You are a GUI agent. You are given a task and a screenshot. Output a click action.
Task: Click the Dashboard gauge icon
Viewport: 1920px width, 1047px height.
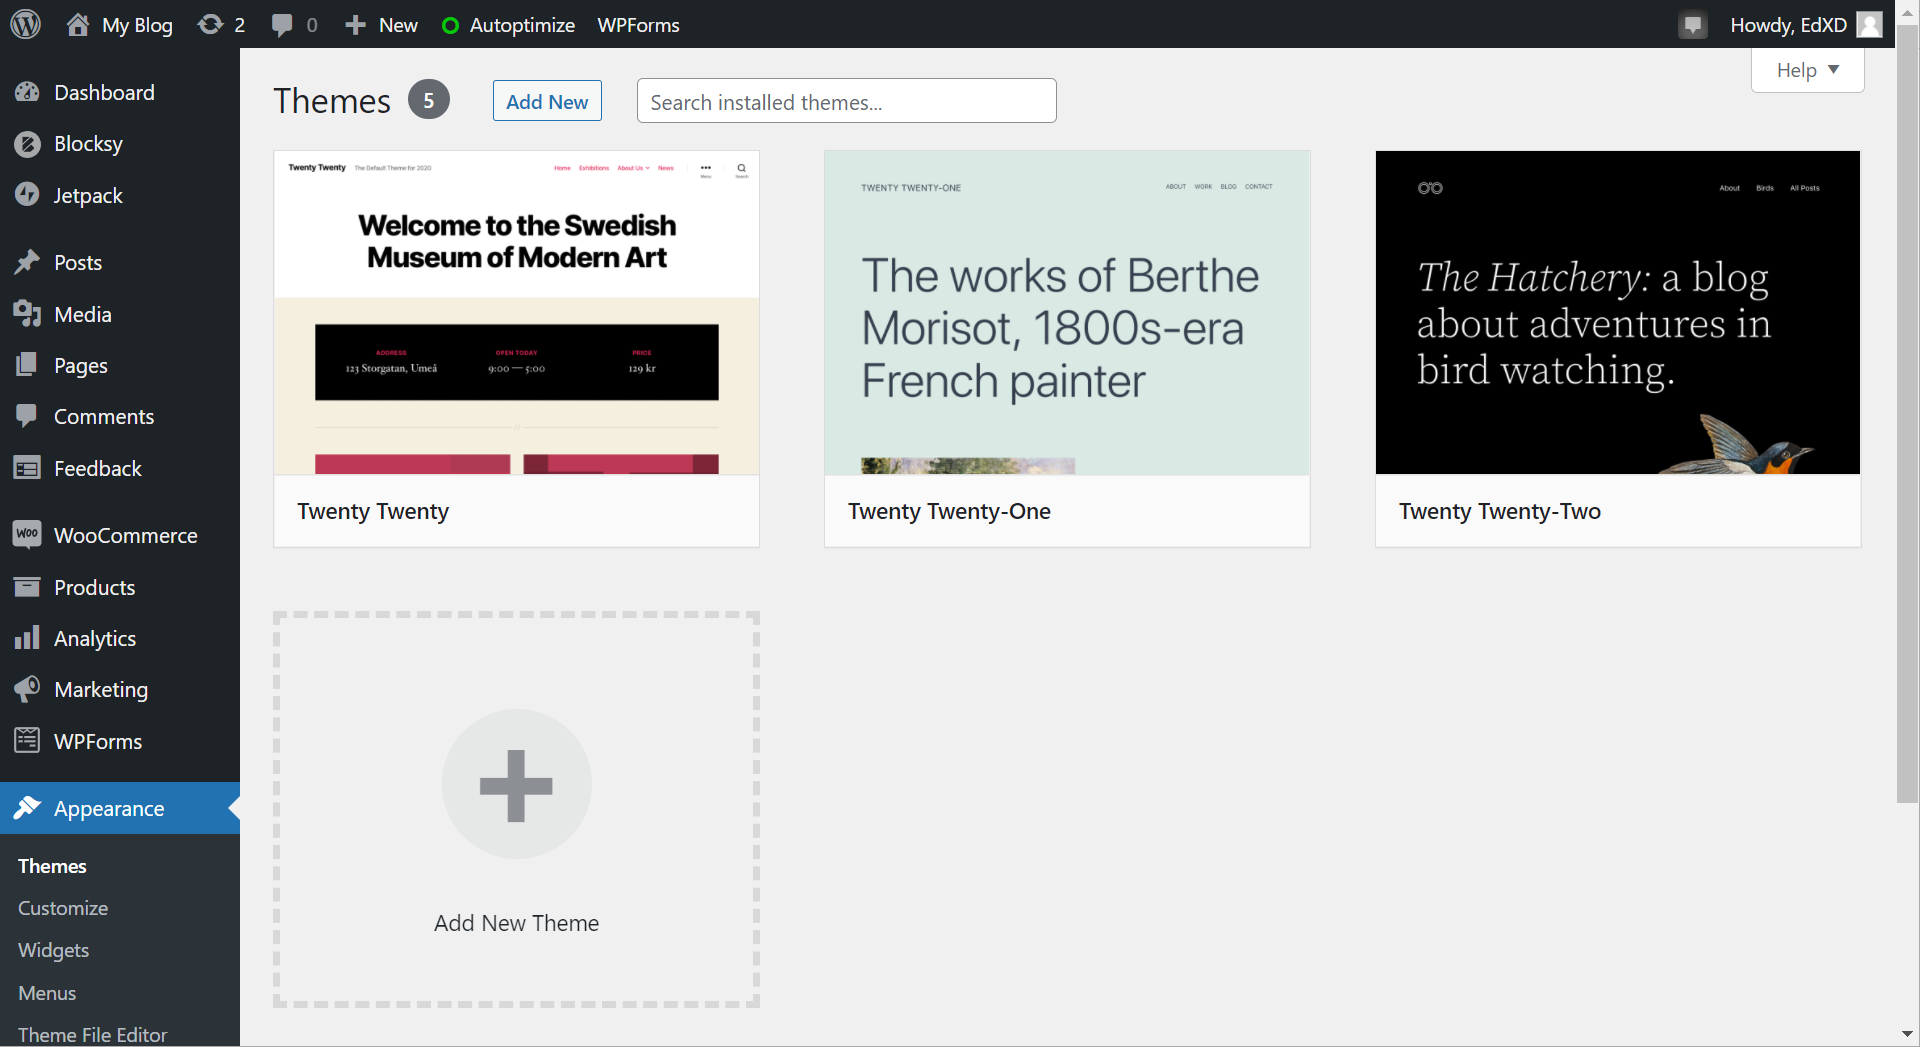pos(27,92)
